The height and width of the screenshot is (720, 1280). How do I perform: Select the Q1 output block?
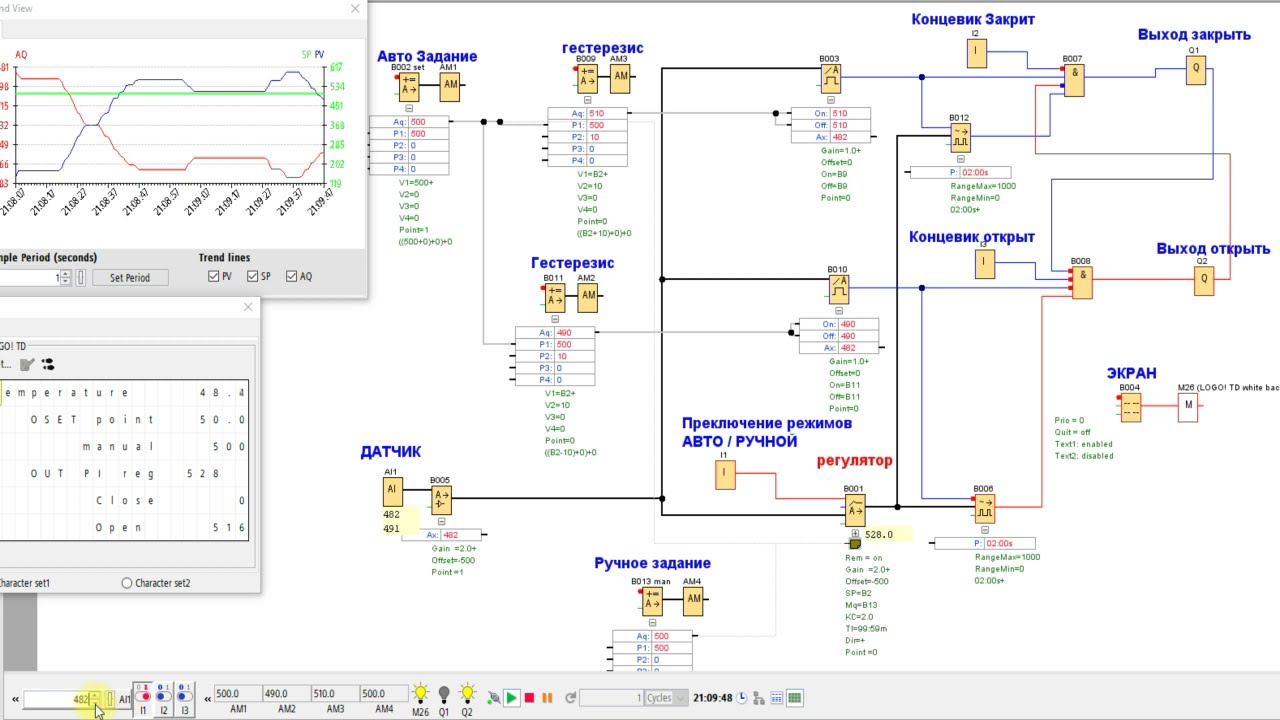click(x=1195, y=70)
